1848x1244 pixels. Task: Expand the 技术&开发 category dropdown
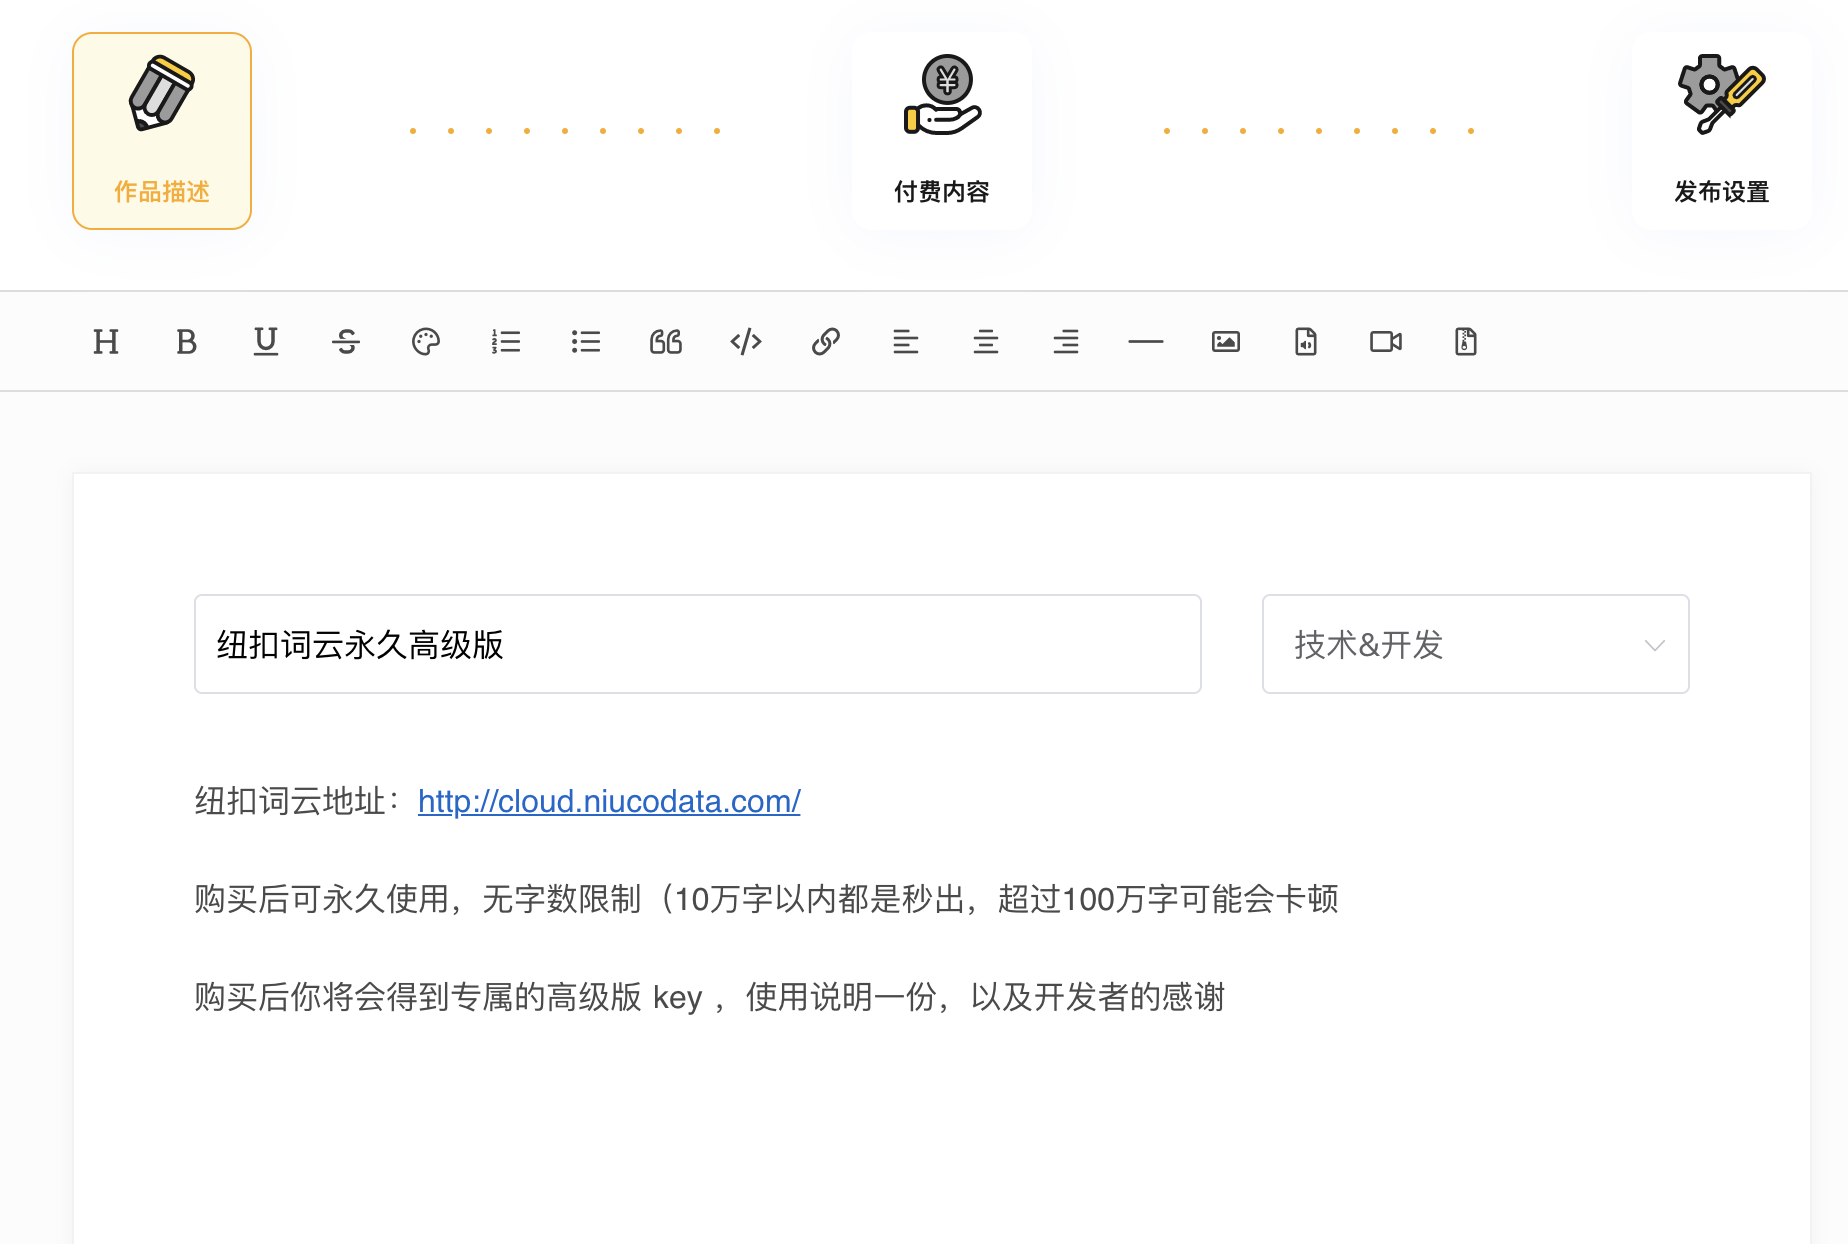[x=1476, y=644]
